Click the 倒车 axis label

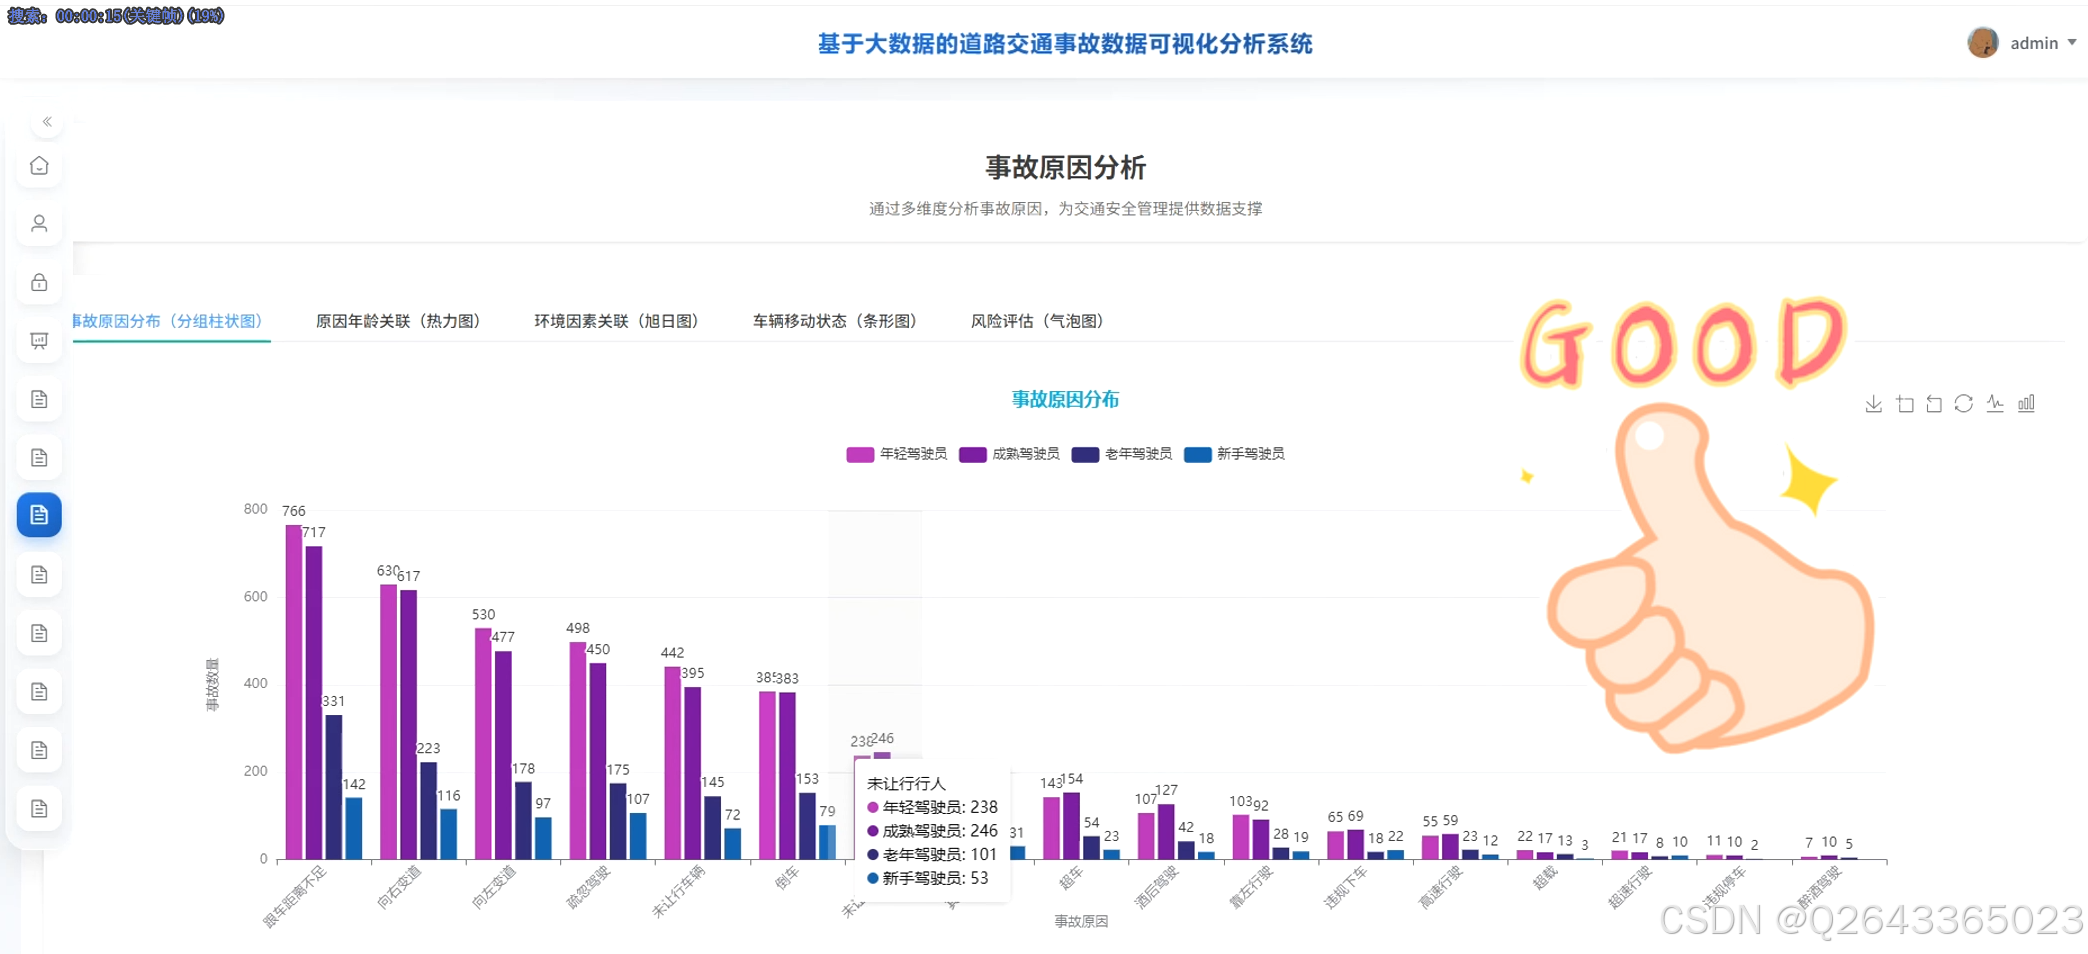pyautogui.click(x=787, y=877)
